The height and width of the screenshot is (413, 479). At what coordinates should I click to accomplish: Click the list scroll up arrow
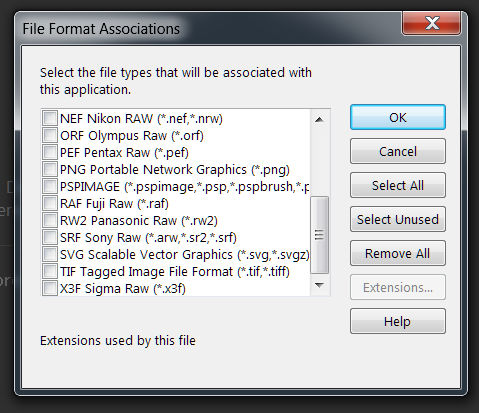coord(319,119)
